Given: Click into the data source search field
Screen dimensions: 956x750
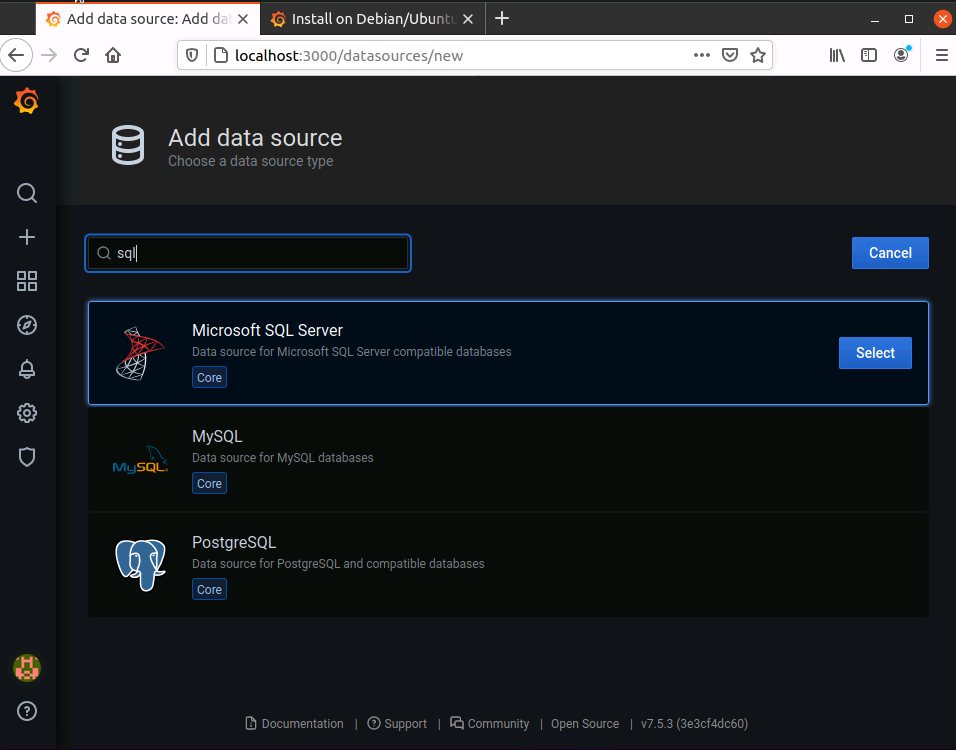Looking at the screenshot, I should tap(248, 253).
